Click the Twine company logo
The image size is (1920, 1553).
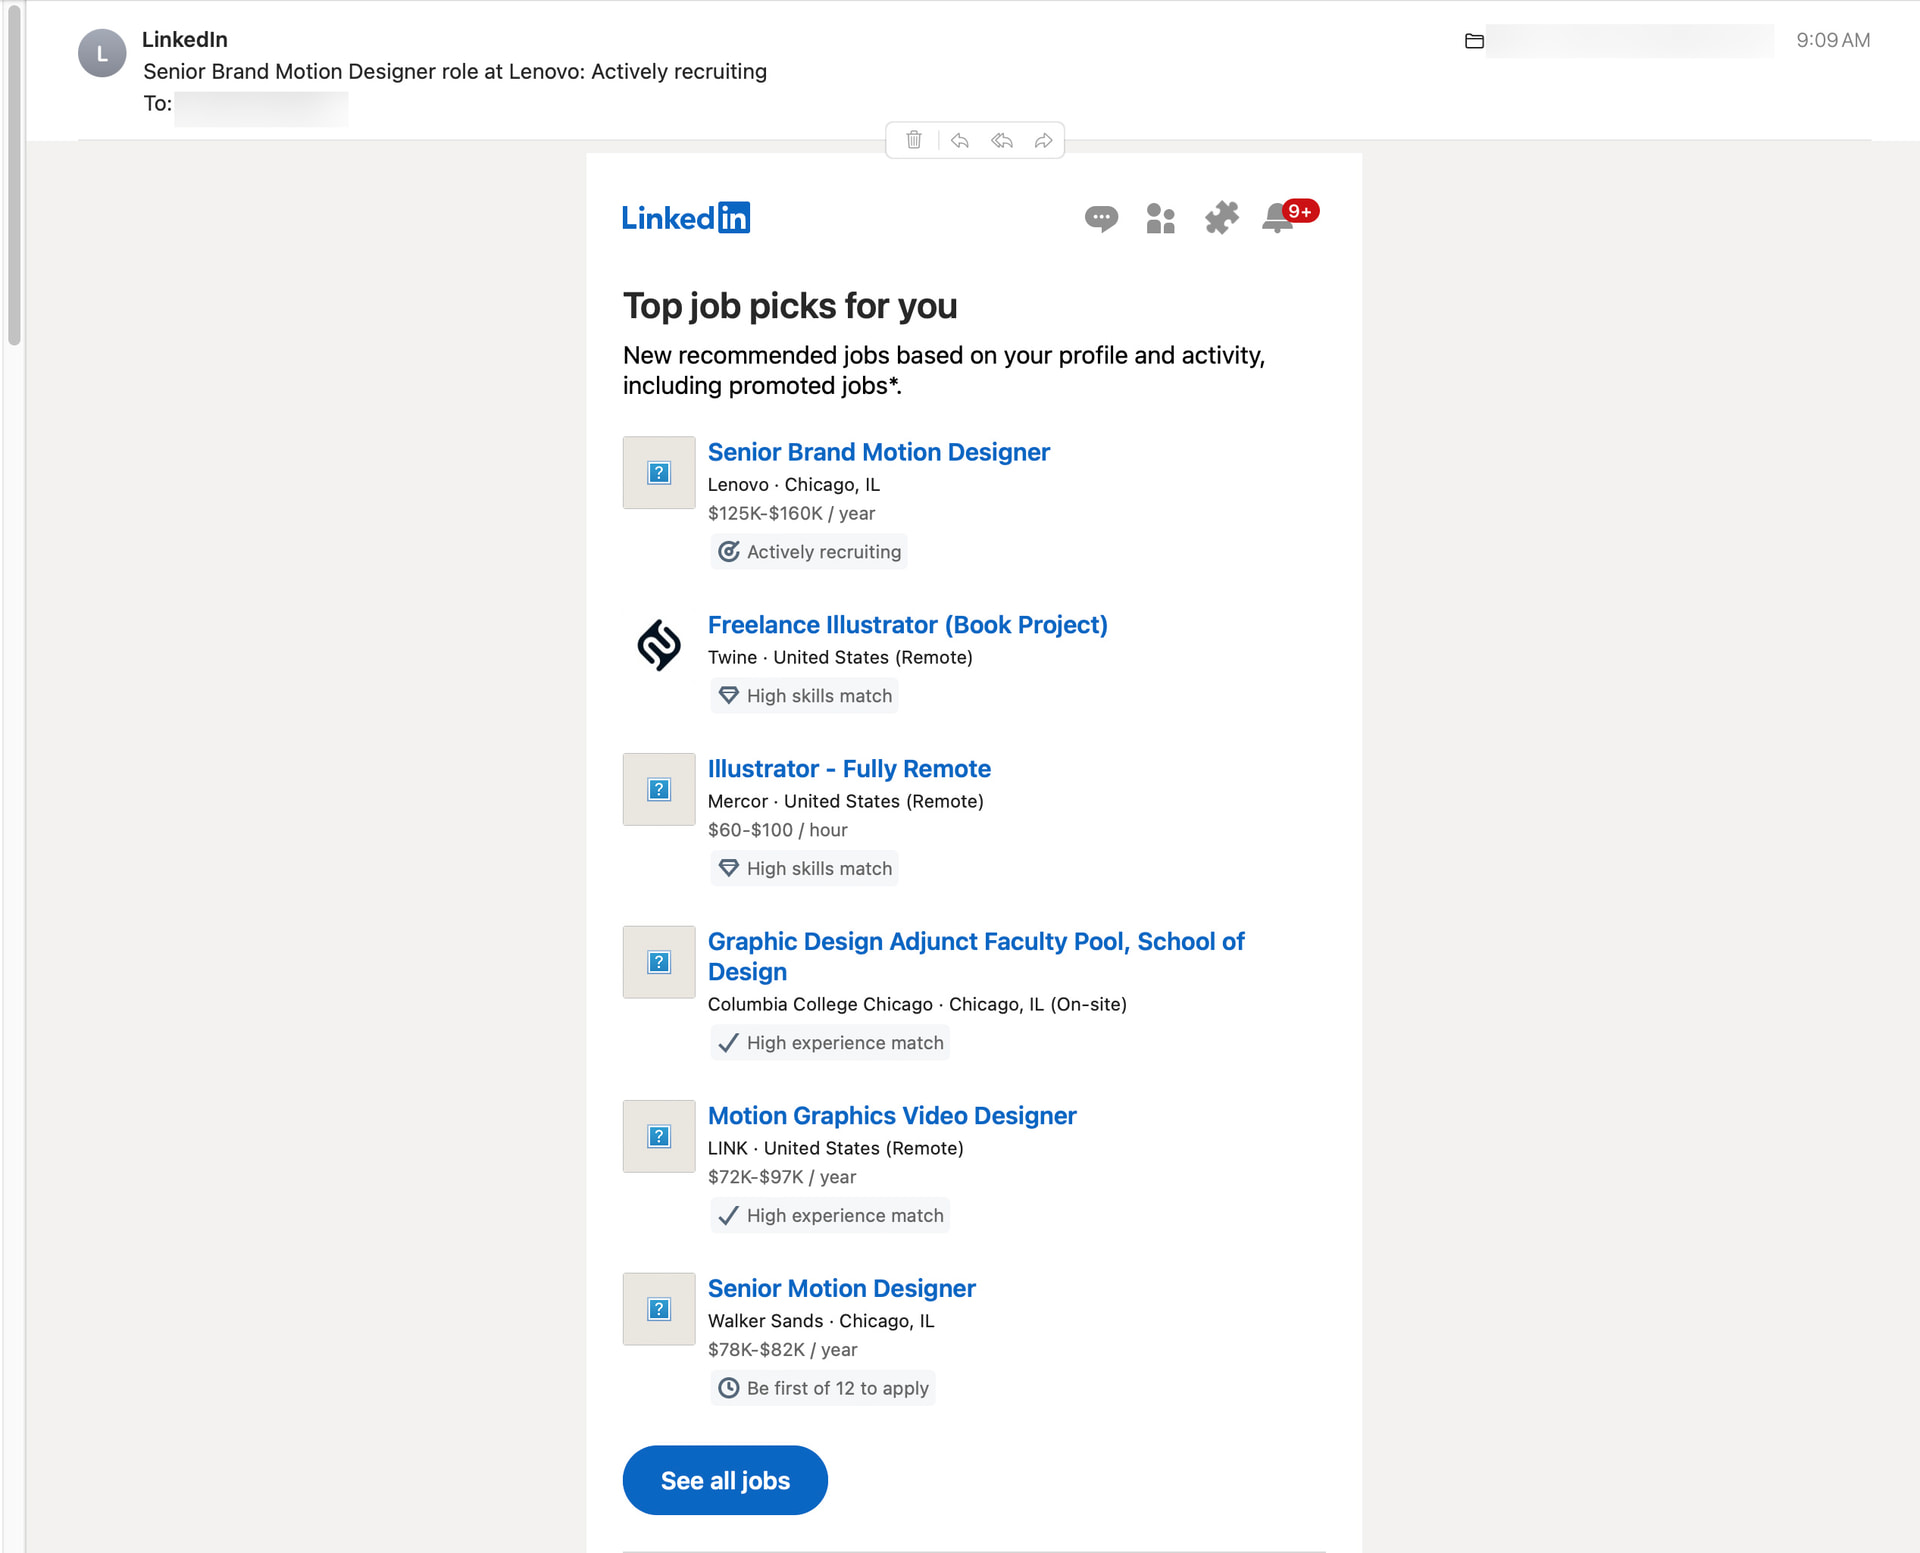659,645
